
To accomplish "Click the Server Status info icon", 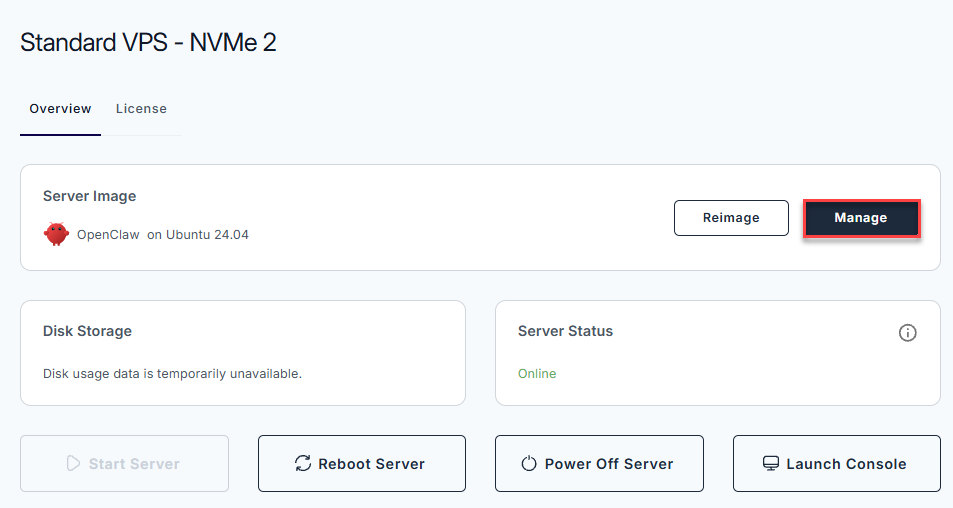I will pos(907,332).
